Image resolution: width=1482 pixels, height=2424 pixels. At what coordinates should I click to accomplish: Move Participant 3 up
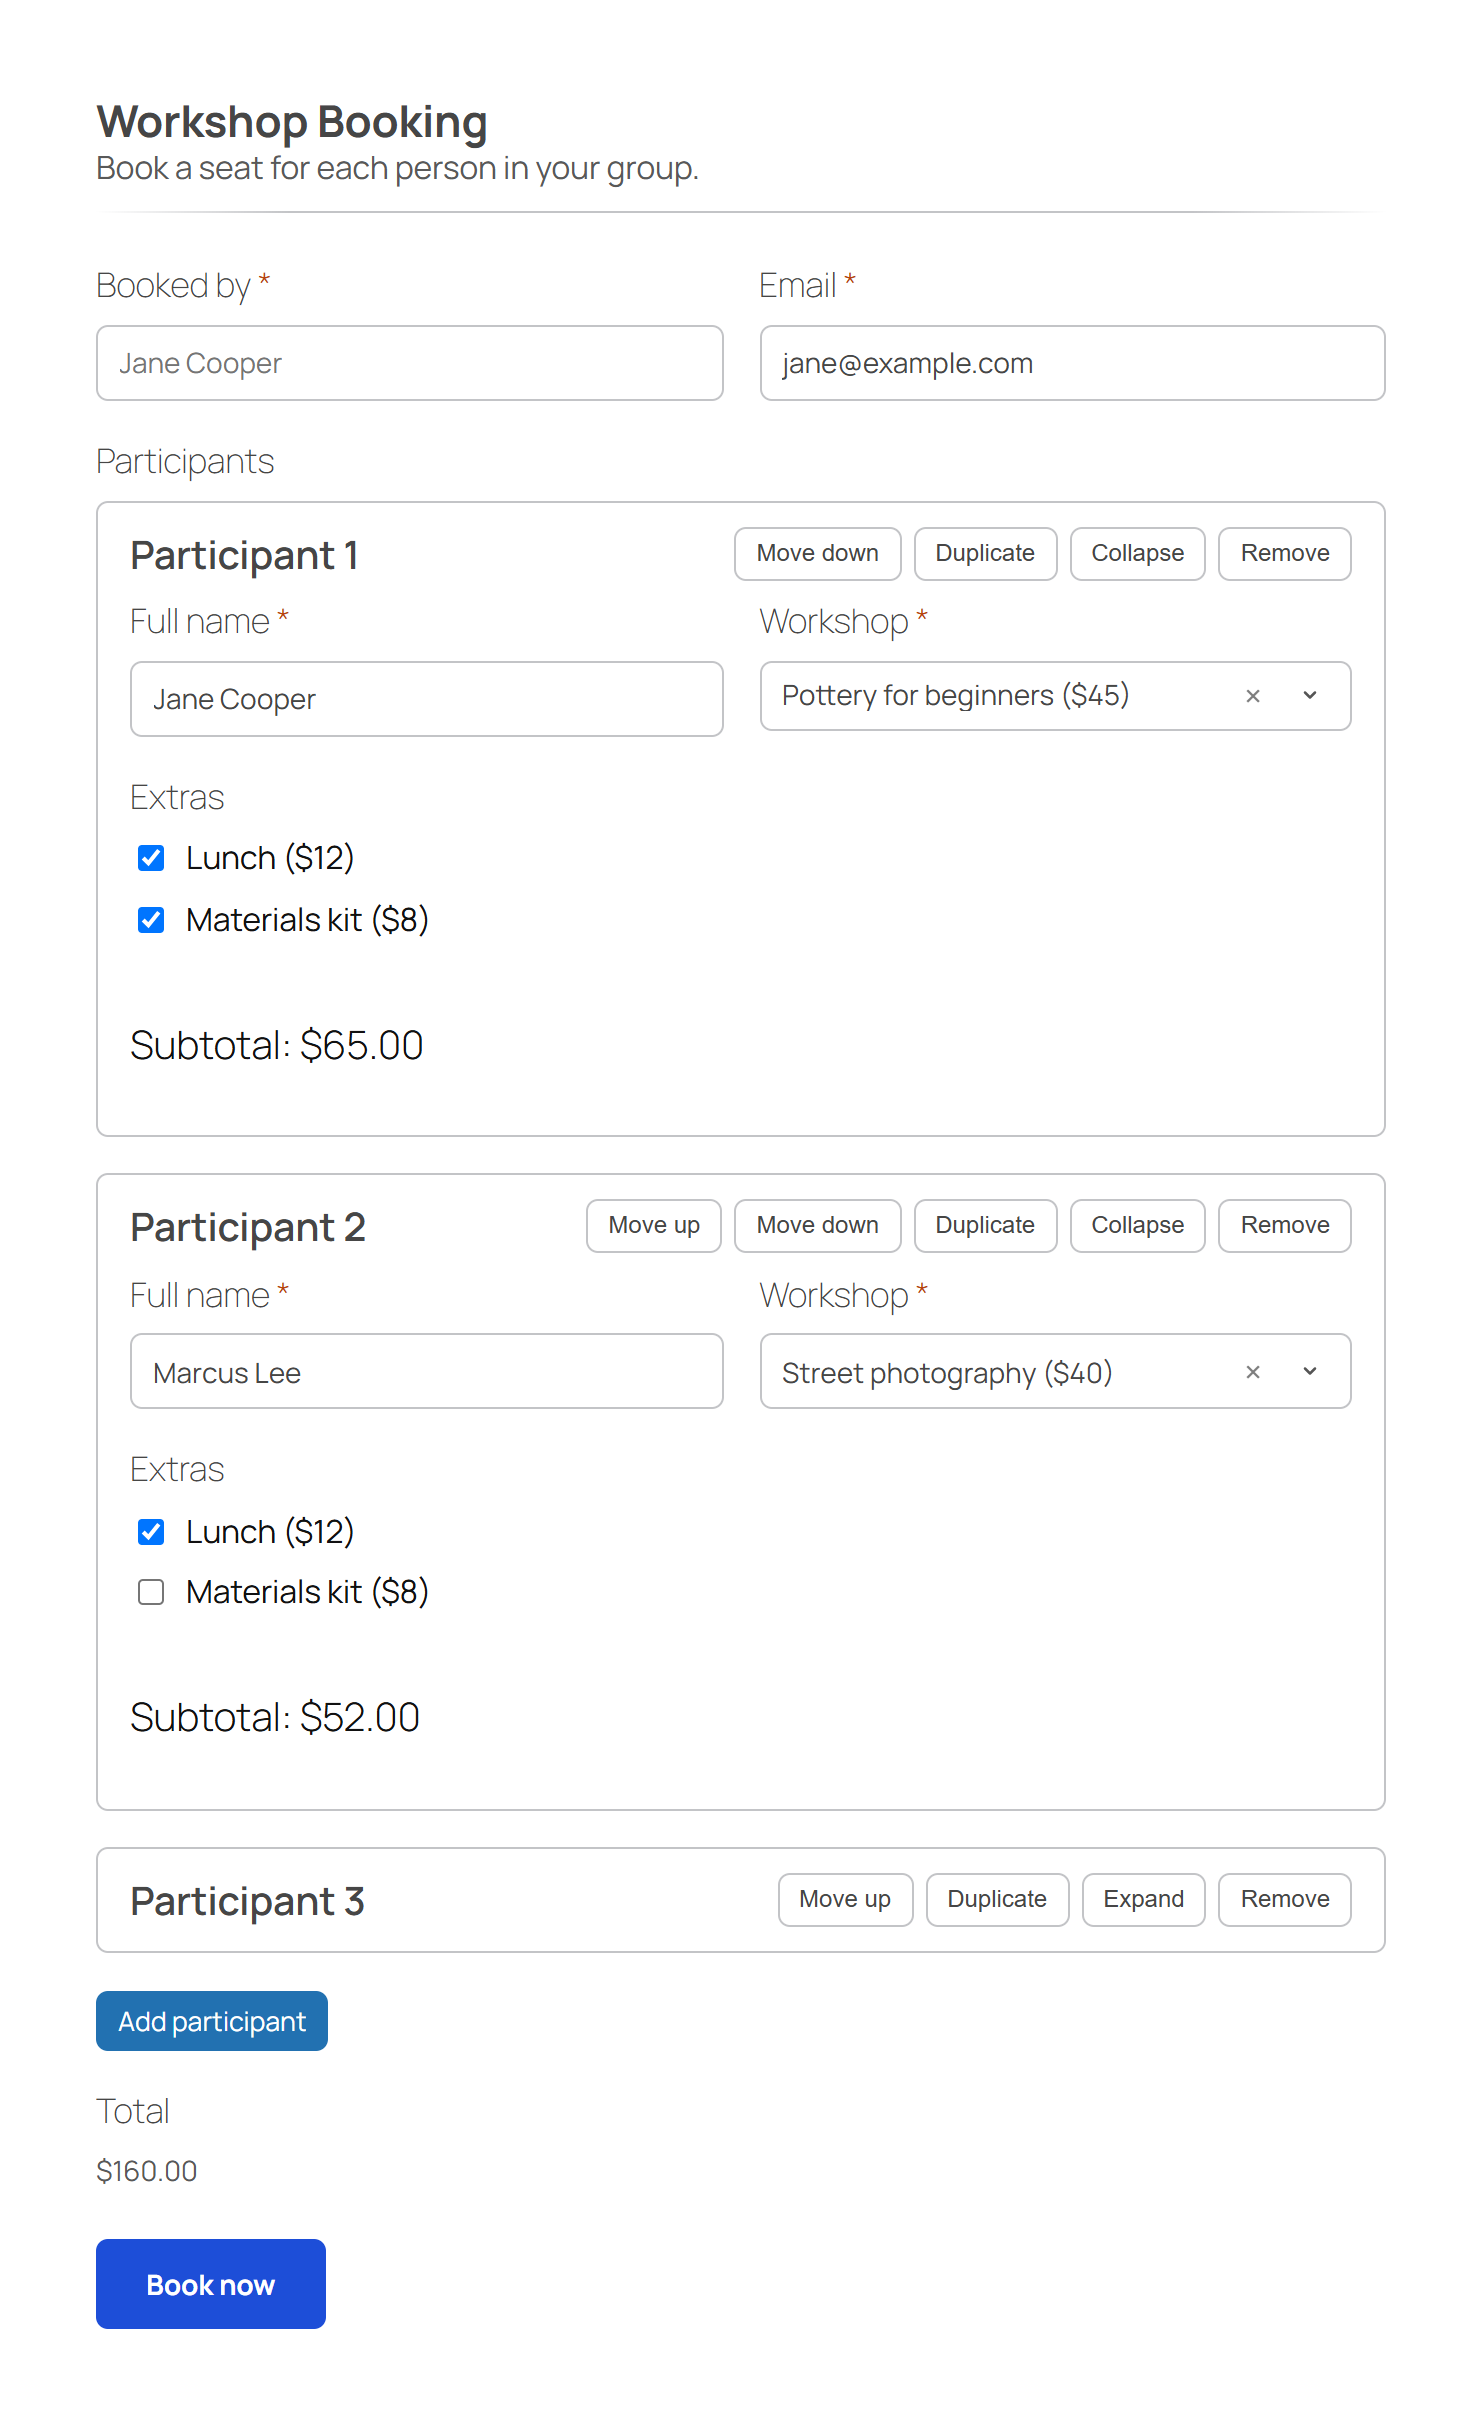point(845,1900)
